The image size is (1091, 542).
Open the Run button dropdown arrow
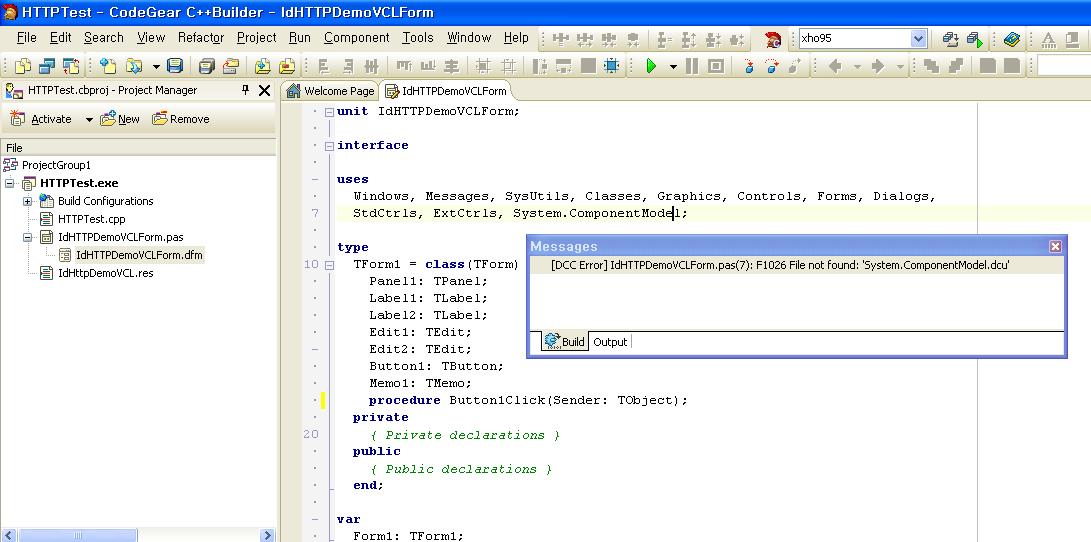point(673,67)
